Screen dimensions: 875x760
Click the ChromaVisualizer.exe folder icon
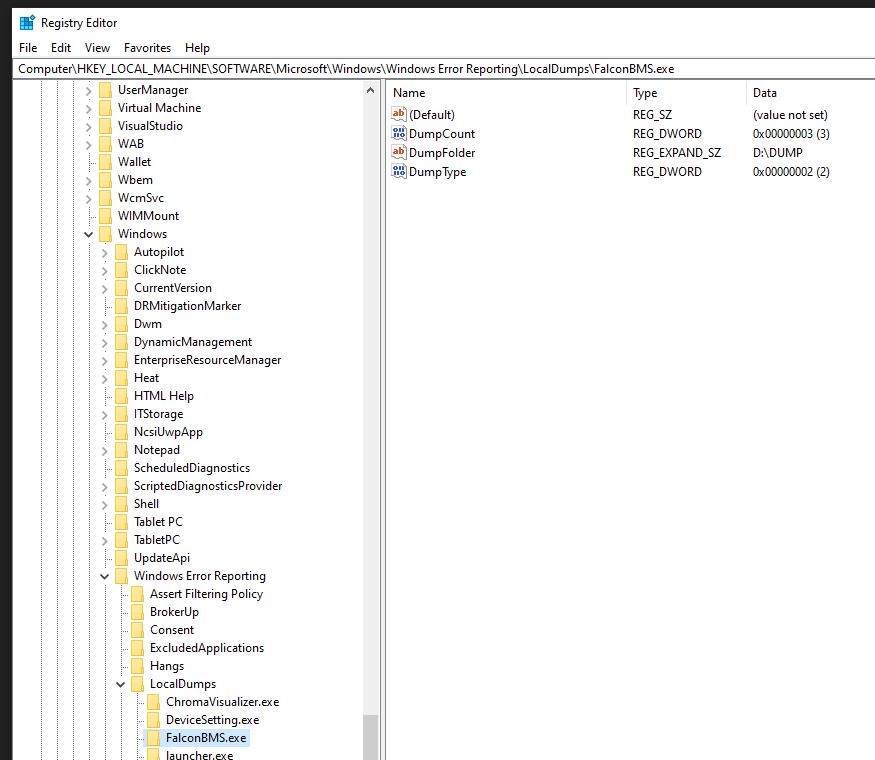click(x=154, y=702)
